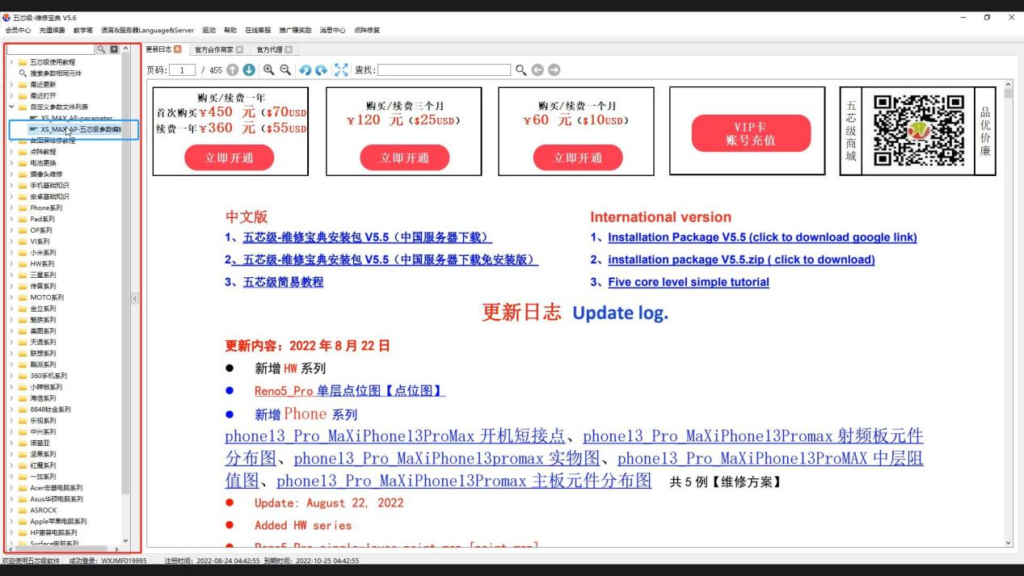Open the 语言&服务器Language&Server menu

[x=148, y=30]
